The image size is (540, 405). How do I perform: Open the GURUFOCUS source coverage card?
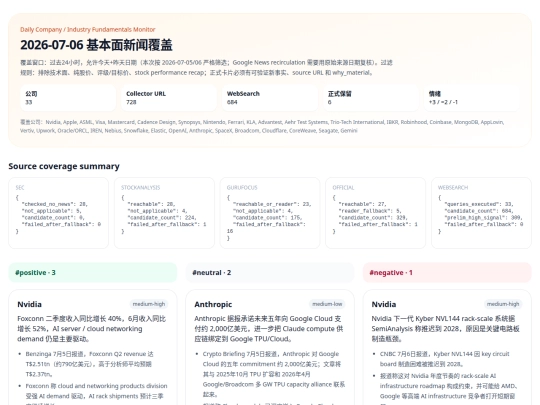click(270, 213)
